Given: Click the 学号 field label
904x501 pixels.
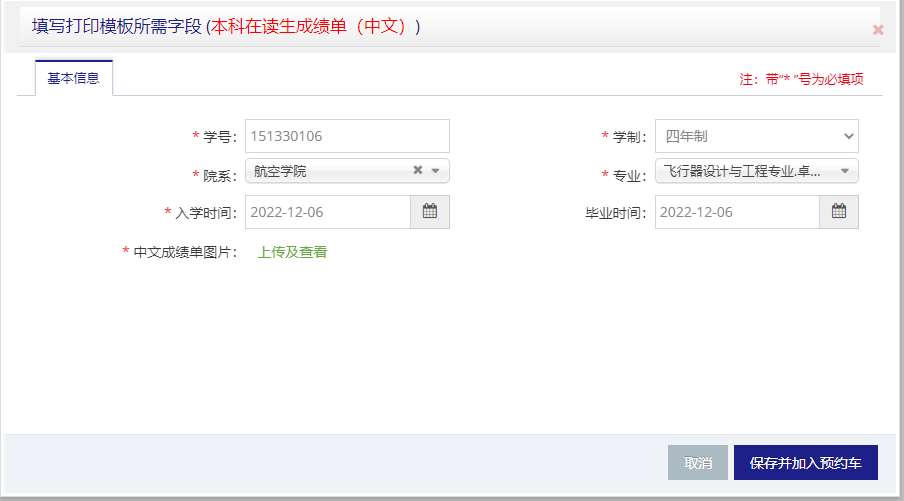Looking at the screenshot, I should (x=219, y=137).
